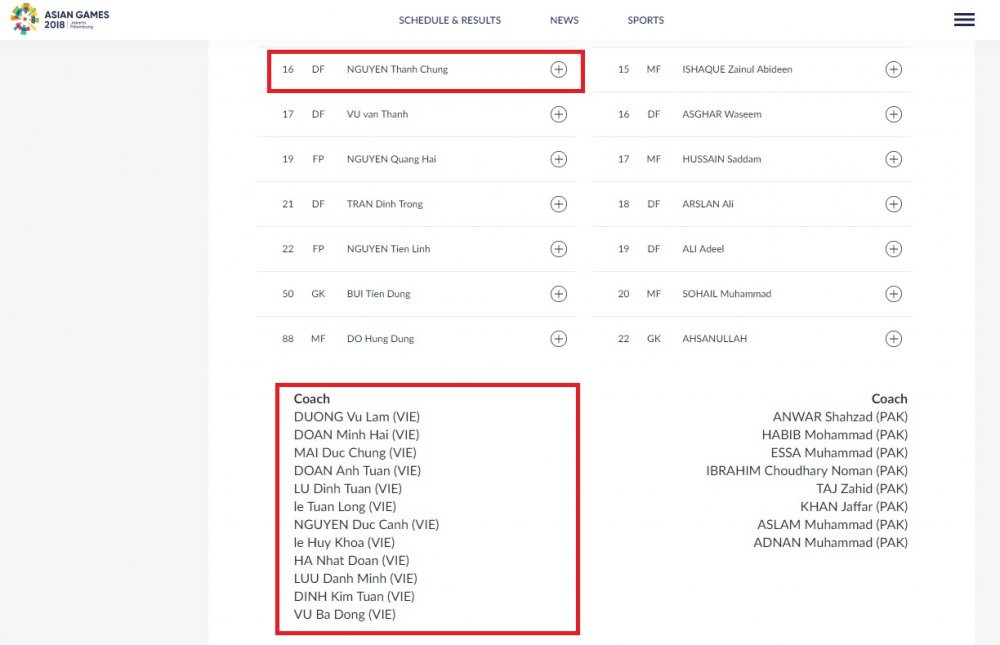Open the Sports menu item

coord(645,20)
